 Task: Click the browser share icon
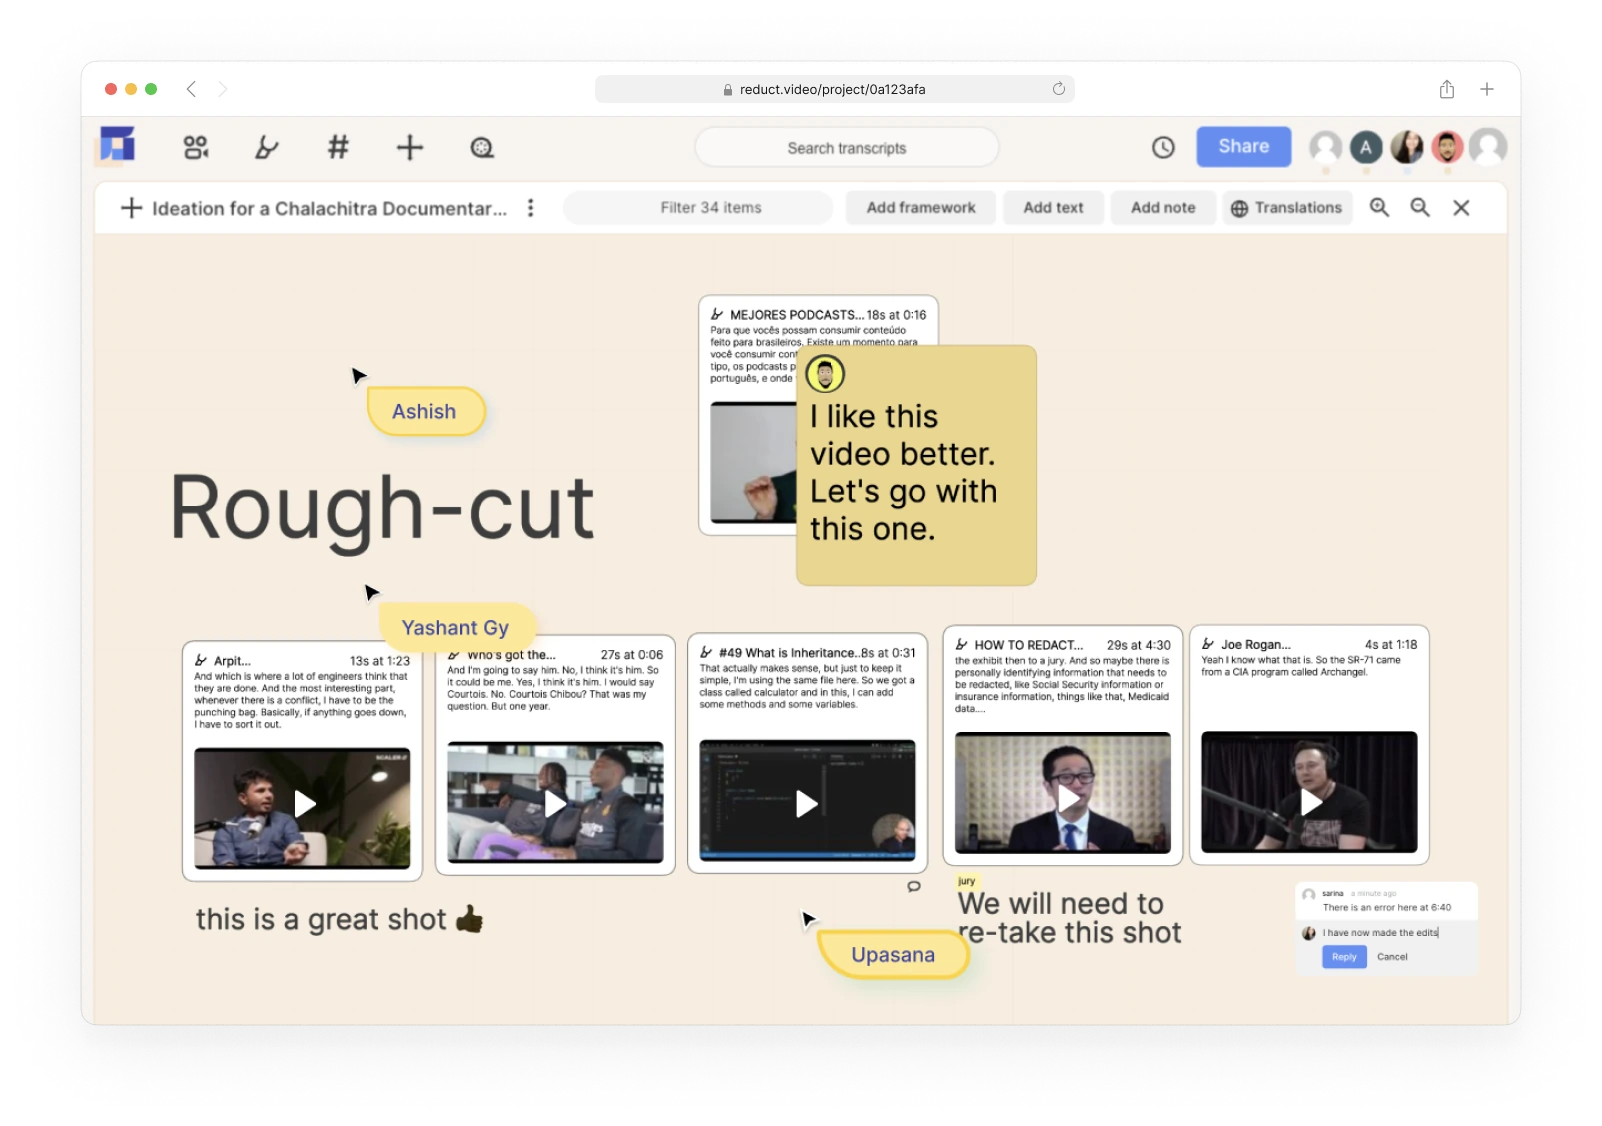[1447, 89]
